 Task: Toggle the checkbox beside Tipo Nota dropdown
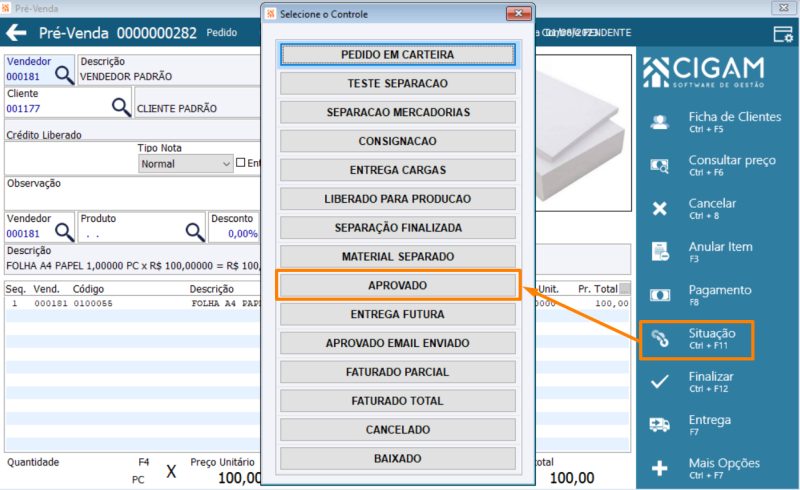click(241, 163)
